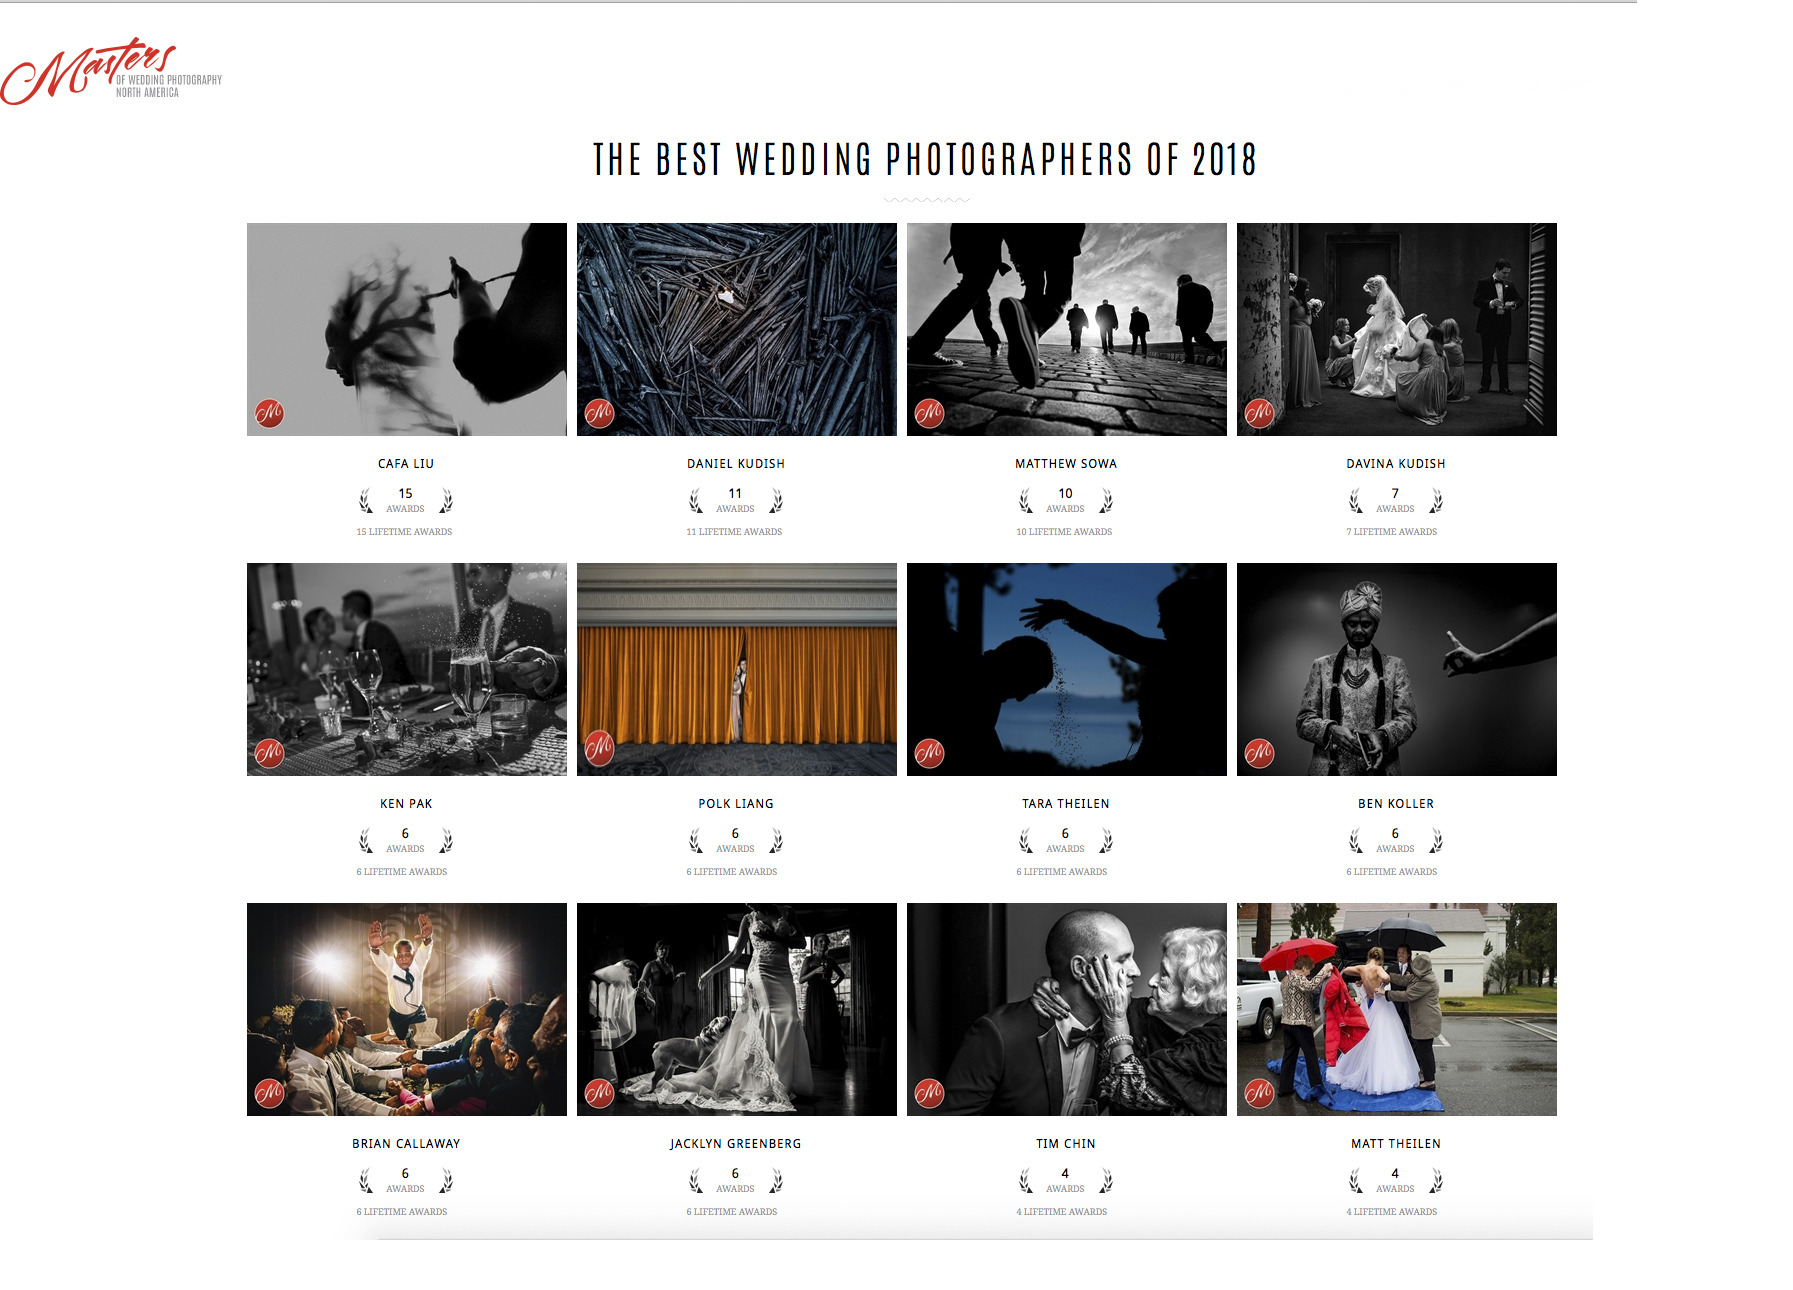This screenshot has height=1290, width=1793.
Task: Click the Masters of Wedding Photography logo
Action: 111,71
